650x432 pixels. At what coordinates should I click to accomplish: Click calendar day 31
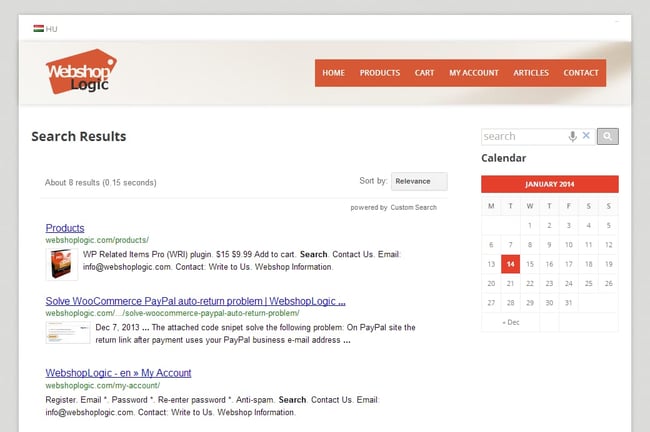click(569, 303)
